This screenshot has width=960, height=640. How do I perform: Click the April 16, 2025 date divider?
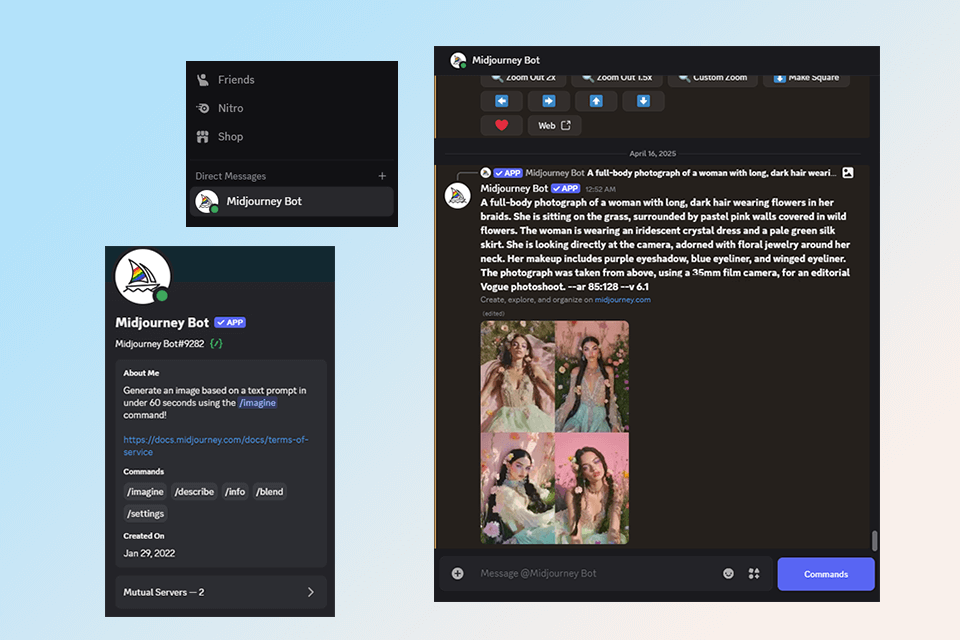click(x=653, y=154)
